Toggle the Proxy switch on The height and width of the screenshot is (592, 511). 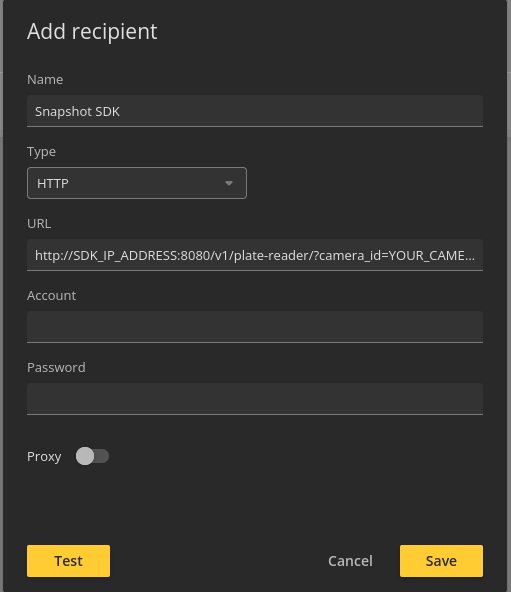coord(92,456)
